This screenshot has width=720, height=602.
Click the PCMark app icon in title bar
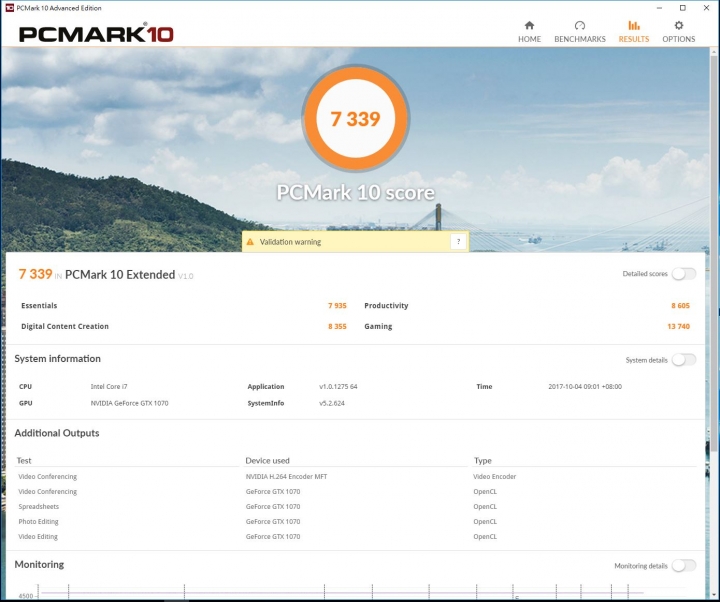tap(9, 7)
